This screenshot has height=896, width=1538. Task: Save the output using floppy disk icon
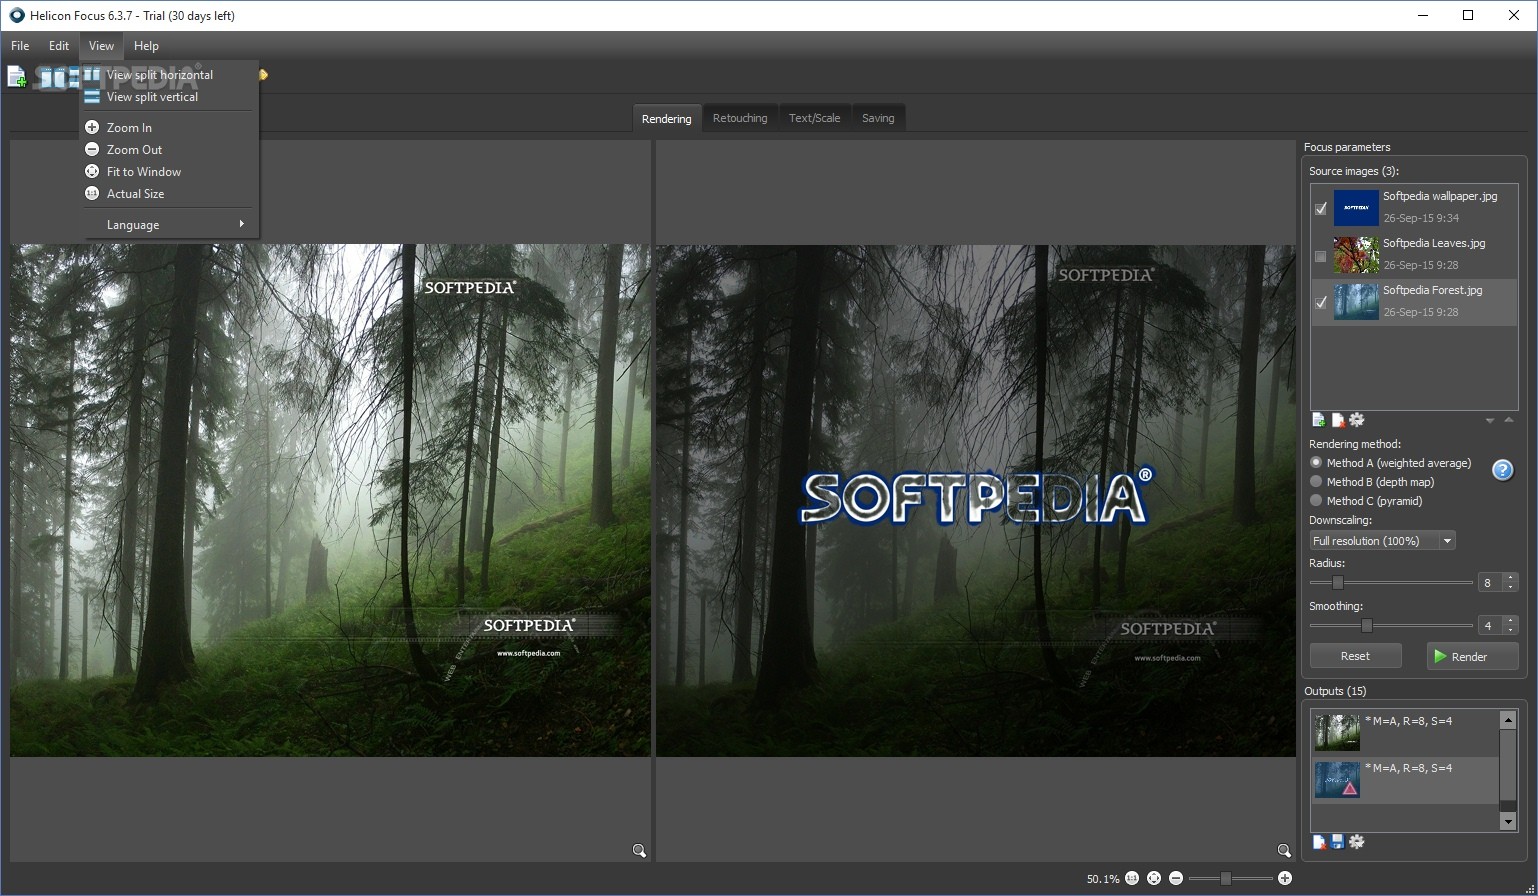(x=1338, y=842)
